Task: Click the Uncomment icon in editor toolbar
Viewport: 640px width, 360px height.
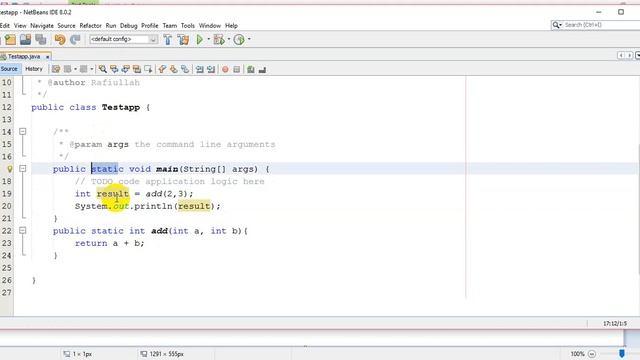Action: [x=262, y=69]
